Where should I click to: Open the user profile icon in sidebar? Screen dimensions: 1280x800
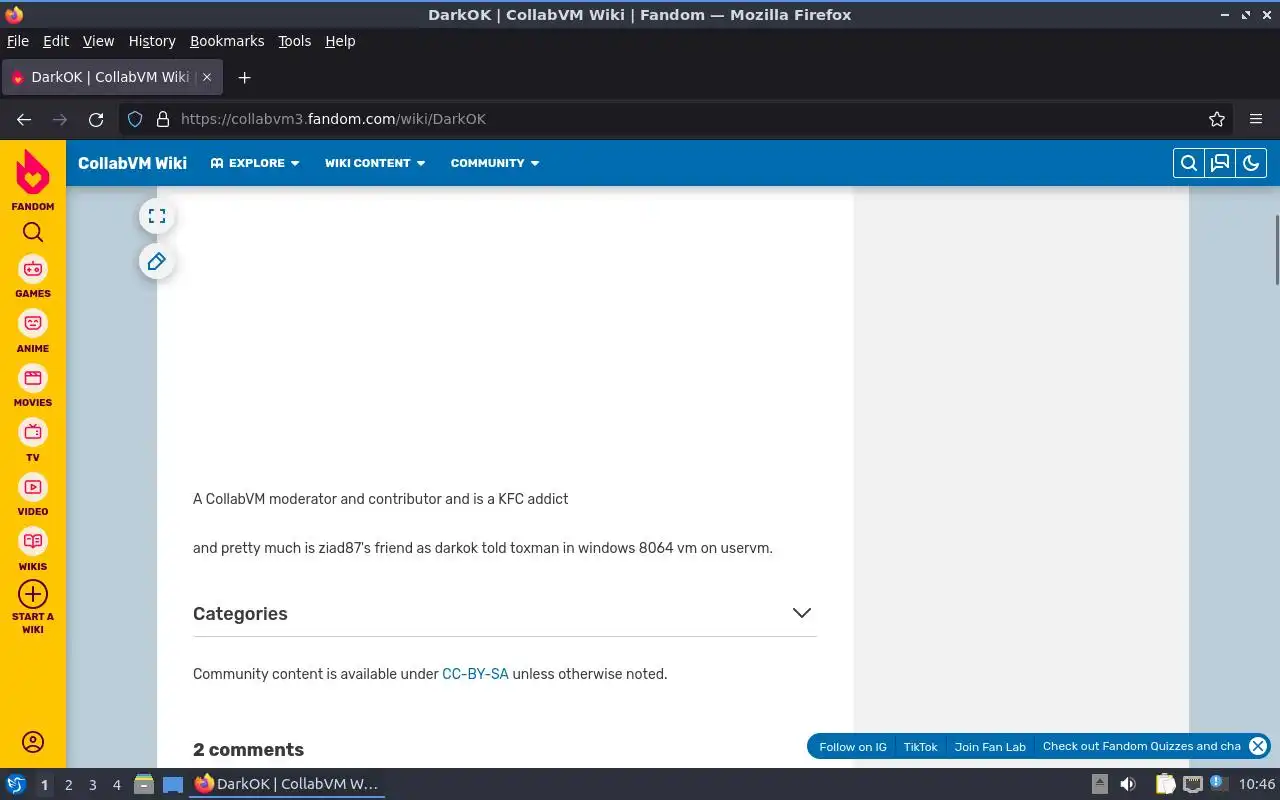(x=33, y=742)
